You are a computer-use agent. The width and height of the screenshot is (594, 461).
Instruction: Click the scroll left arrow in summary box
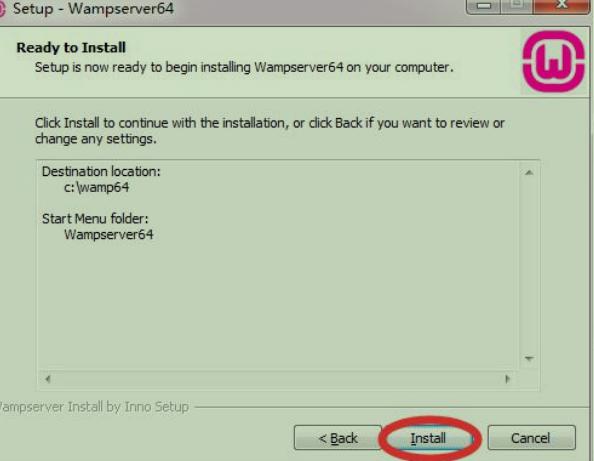point(48,379)
